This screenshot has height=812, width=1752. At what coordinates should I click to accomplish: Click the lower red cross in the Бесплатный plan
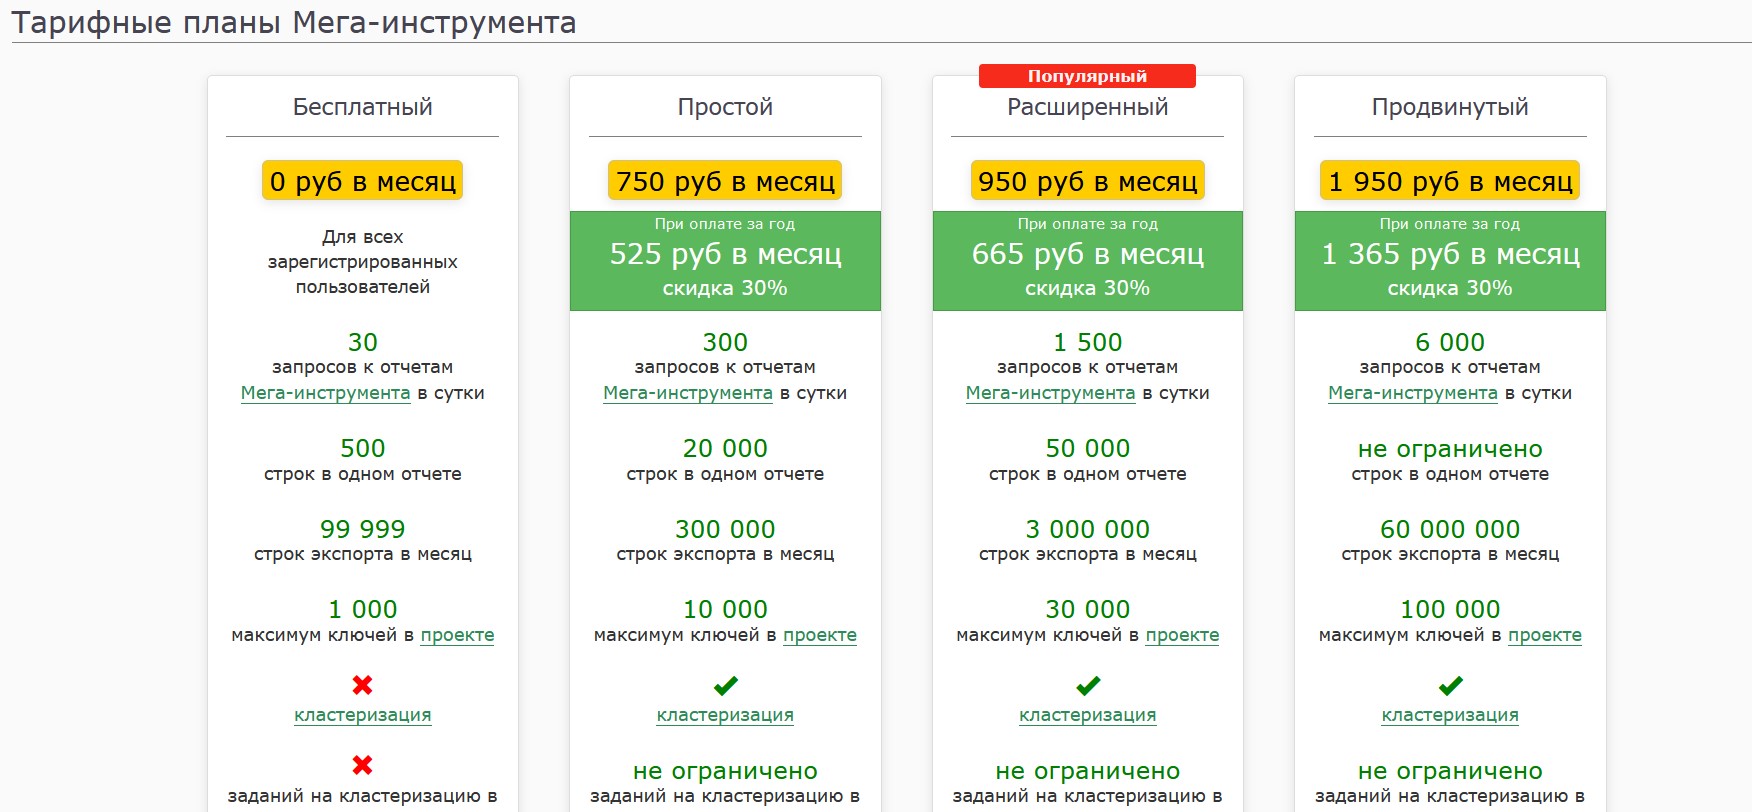(x=362, y=765)
